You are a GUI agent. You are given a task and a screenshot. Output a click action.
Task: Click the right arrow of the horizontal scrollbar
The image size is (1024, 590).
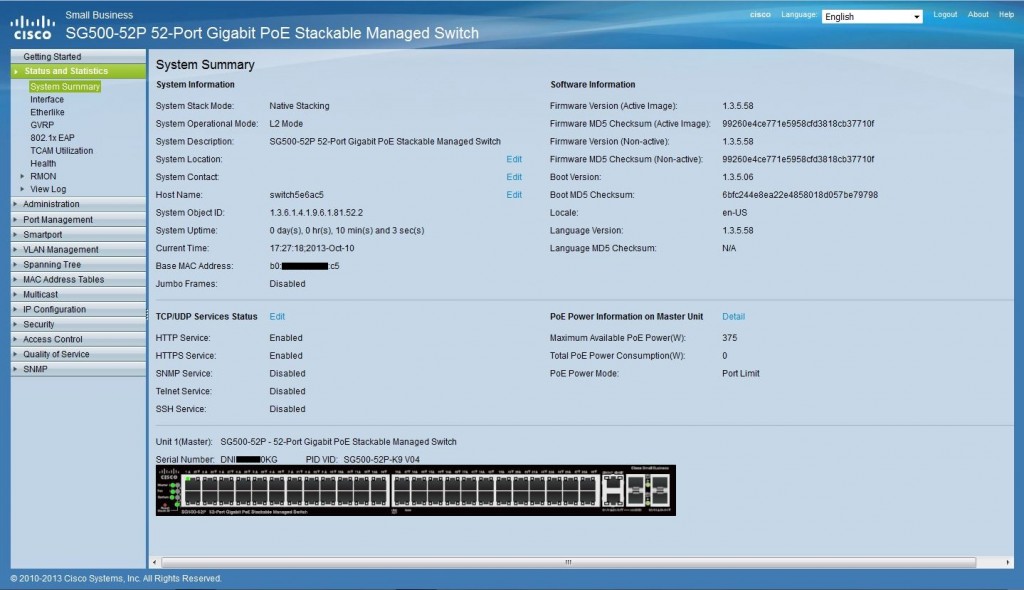[x=1008, y=562]
